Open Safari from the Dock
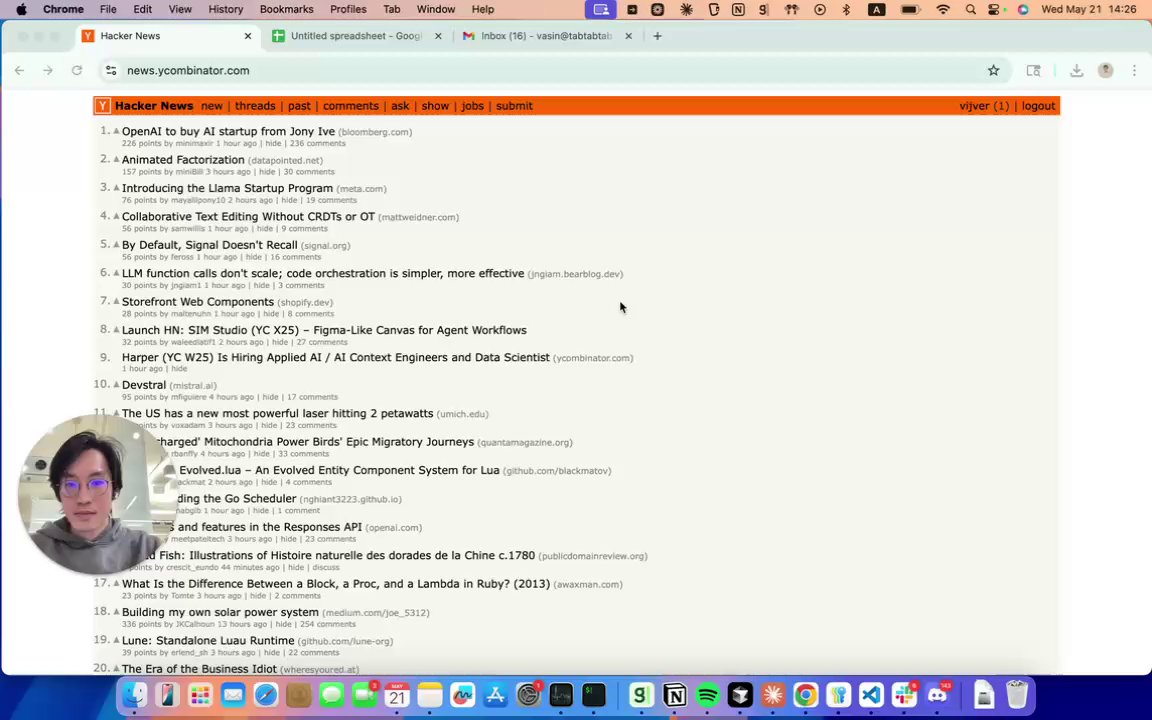 click(266, 694)
